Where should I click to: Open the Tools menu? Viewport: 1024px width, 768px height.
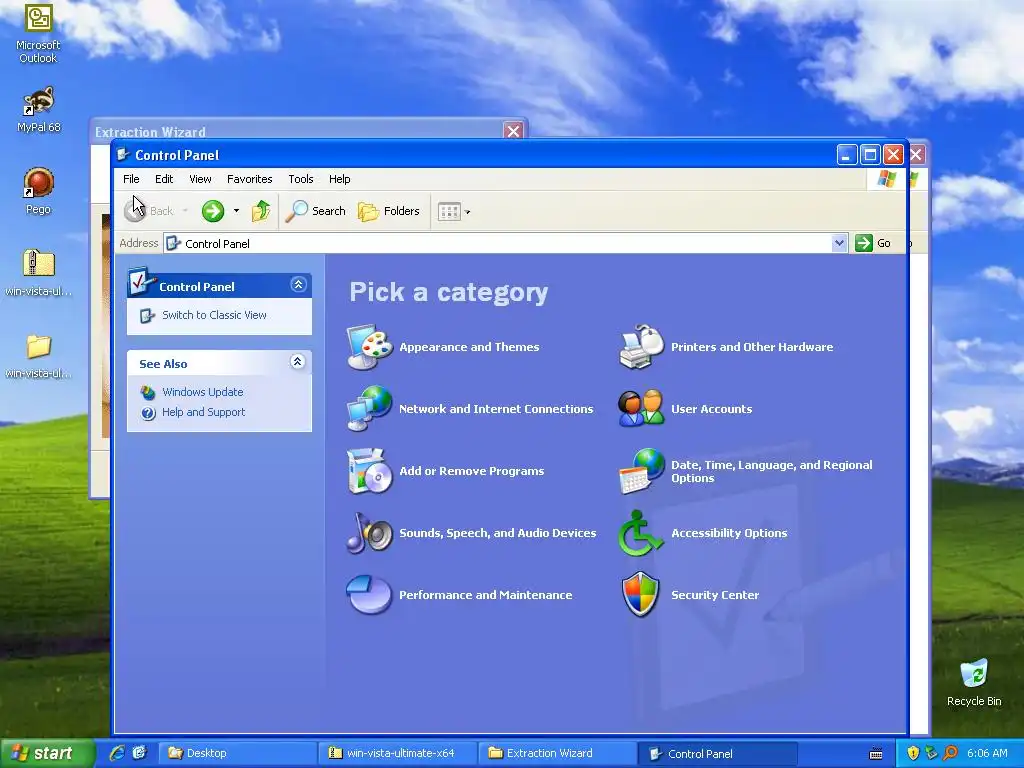(301, 179)
